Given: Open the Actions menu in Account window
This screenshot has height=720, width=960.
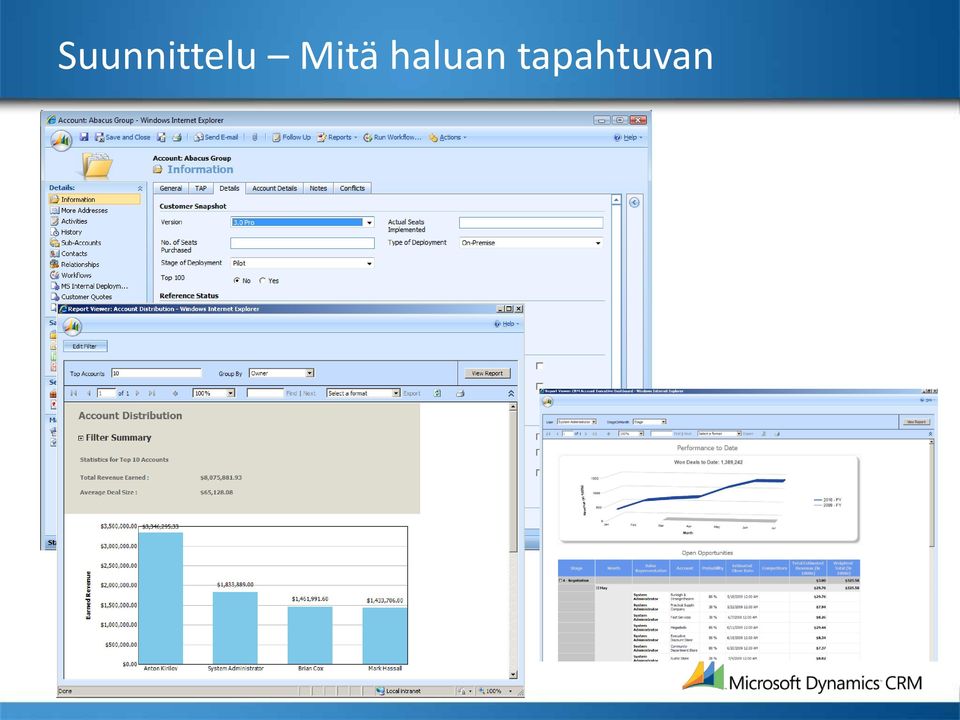Looking at the screenshot, I should [x=448, y=137].
